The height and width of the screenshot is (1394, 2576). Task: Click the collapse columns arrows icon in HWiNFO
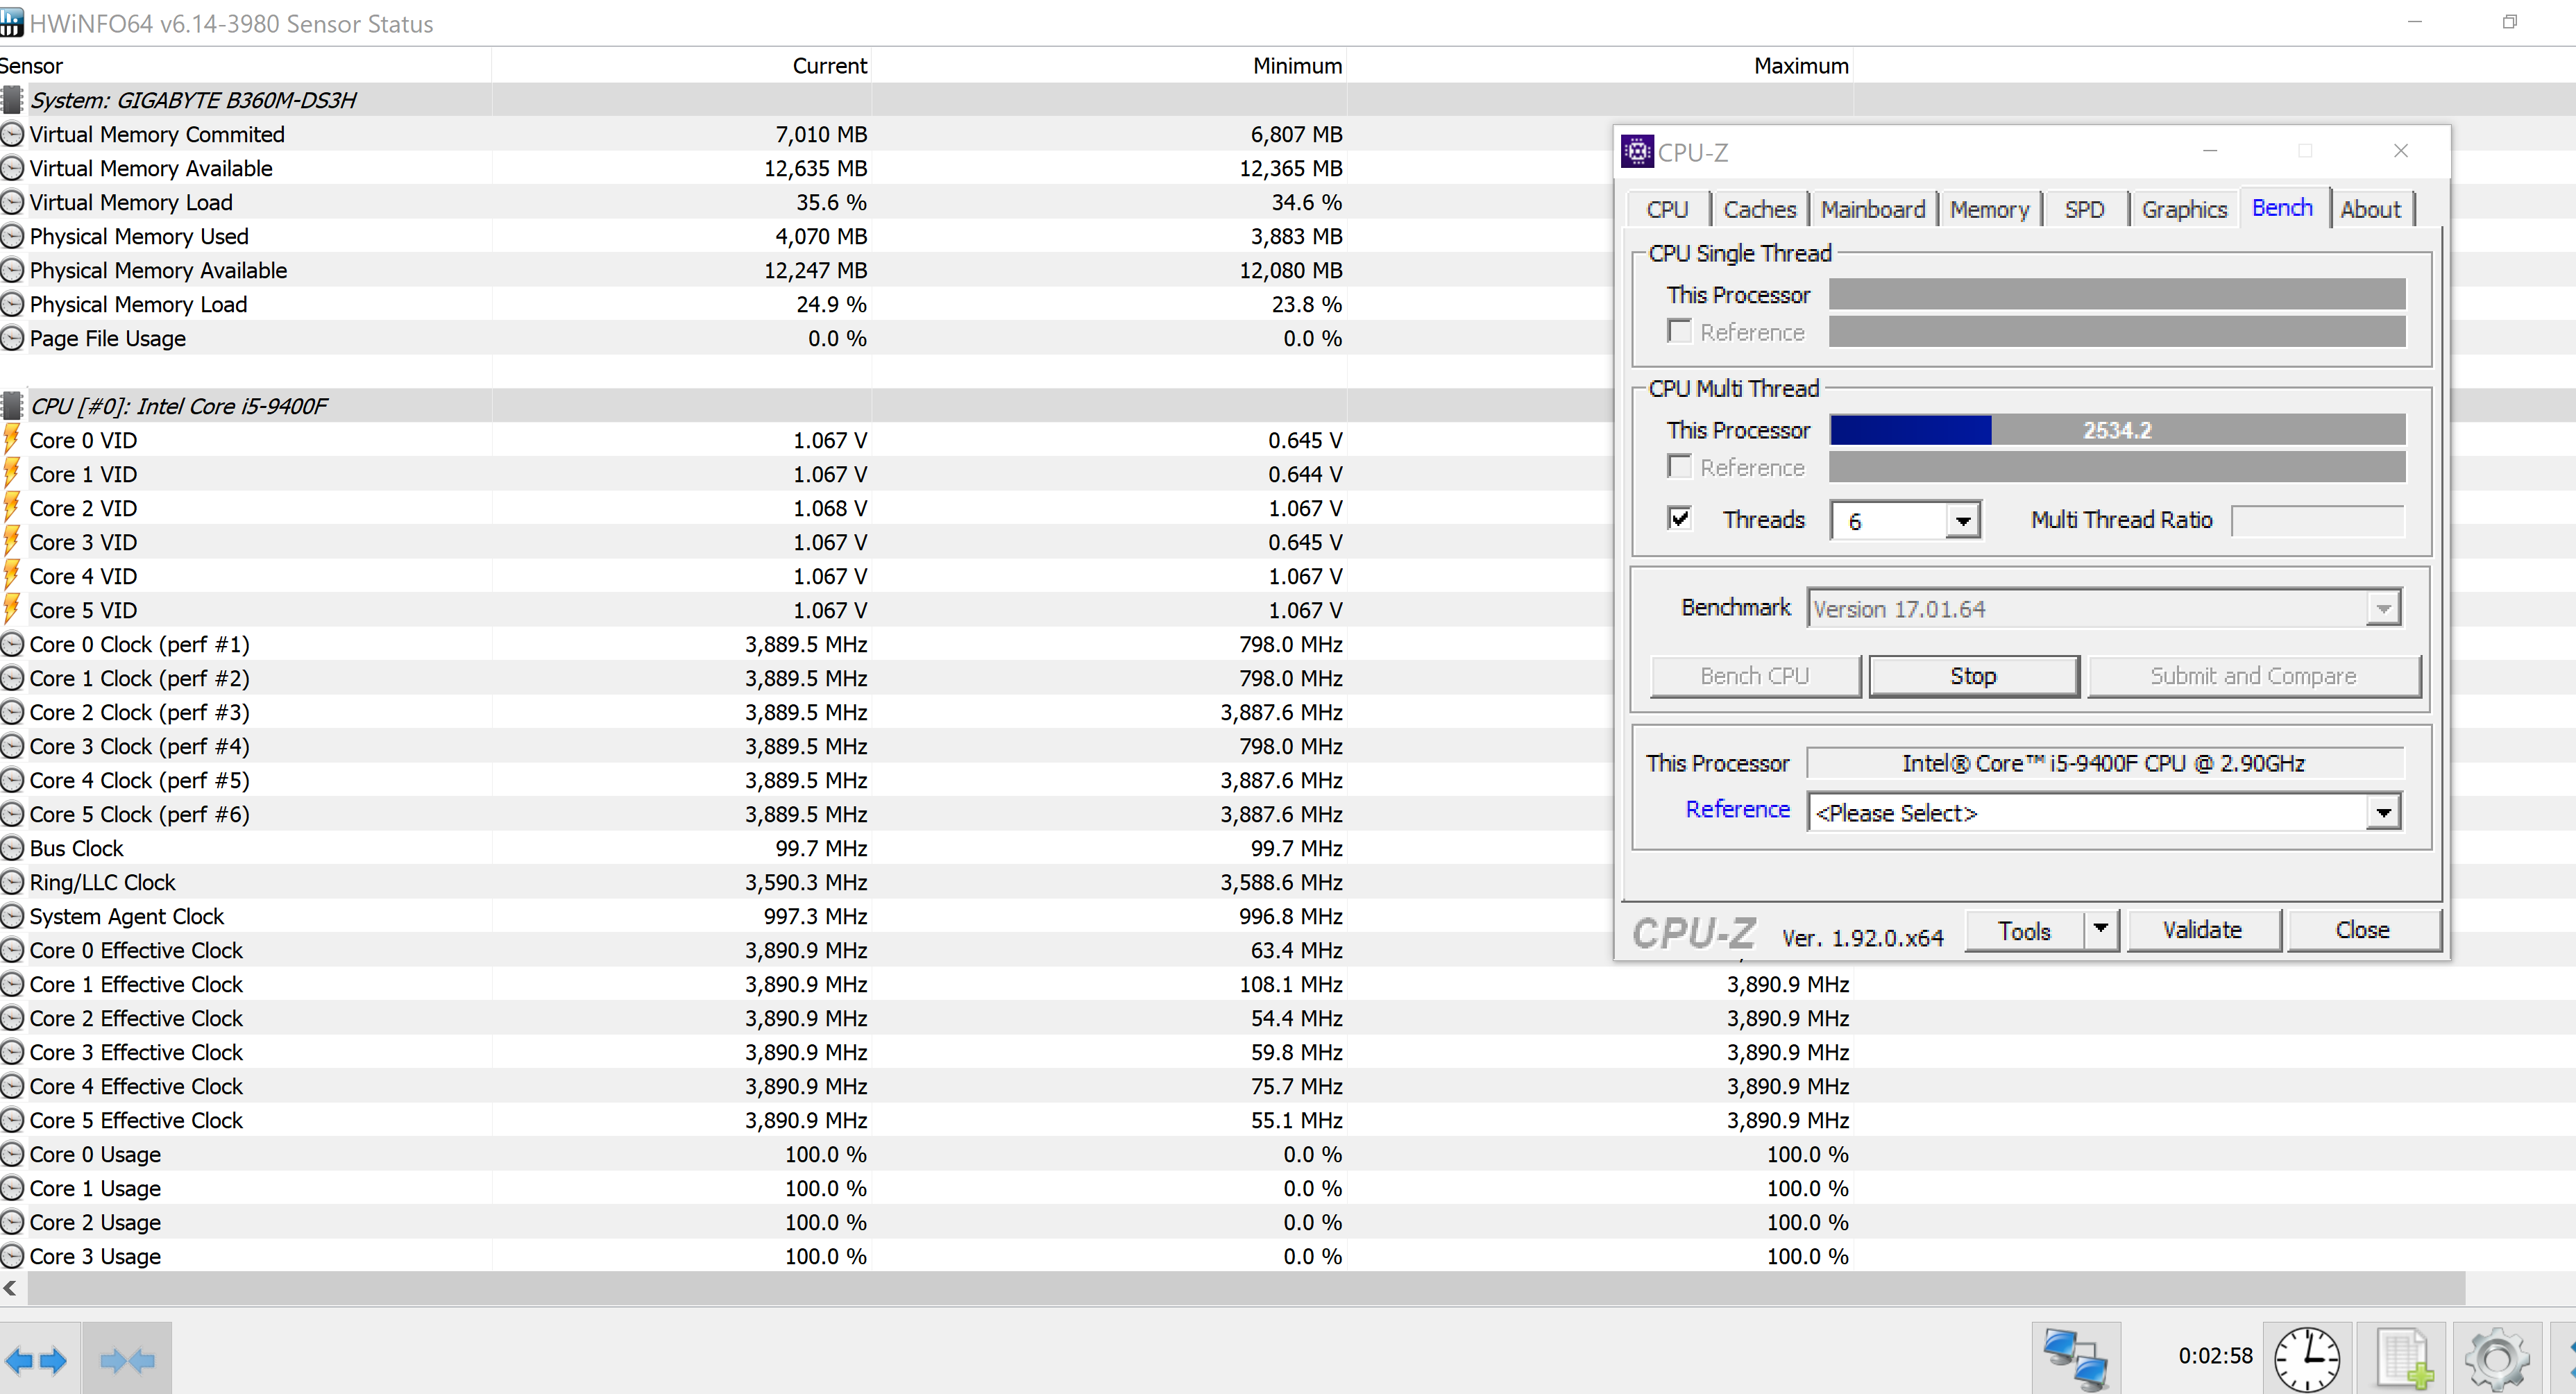pyautogui.click(x=127, y=1359)
